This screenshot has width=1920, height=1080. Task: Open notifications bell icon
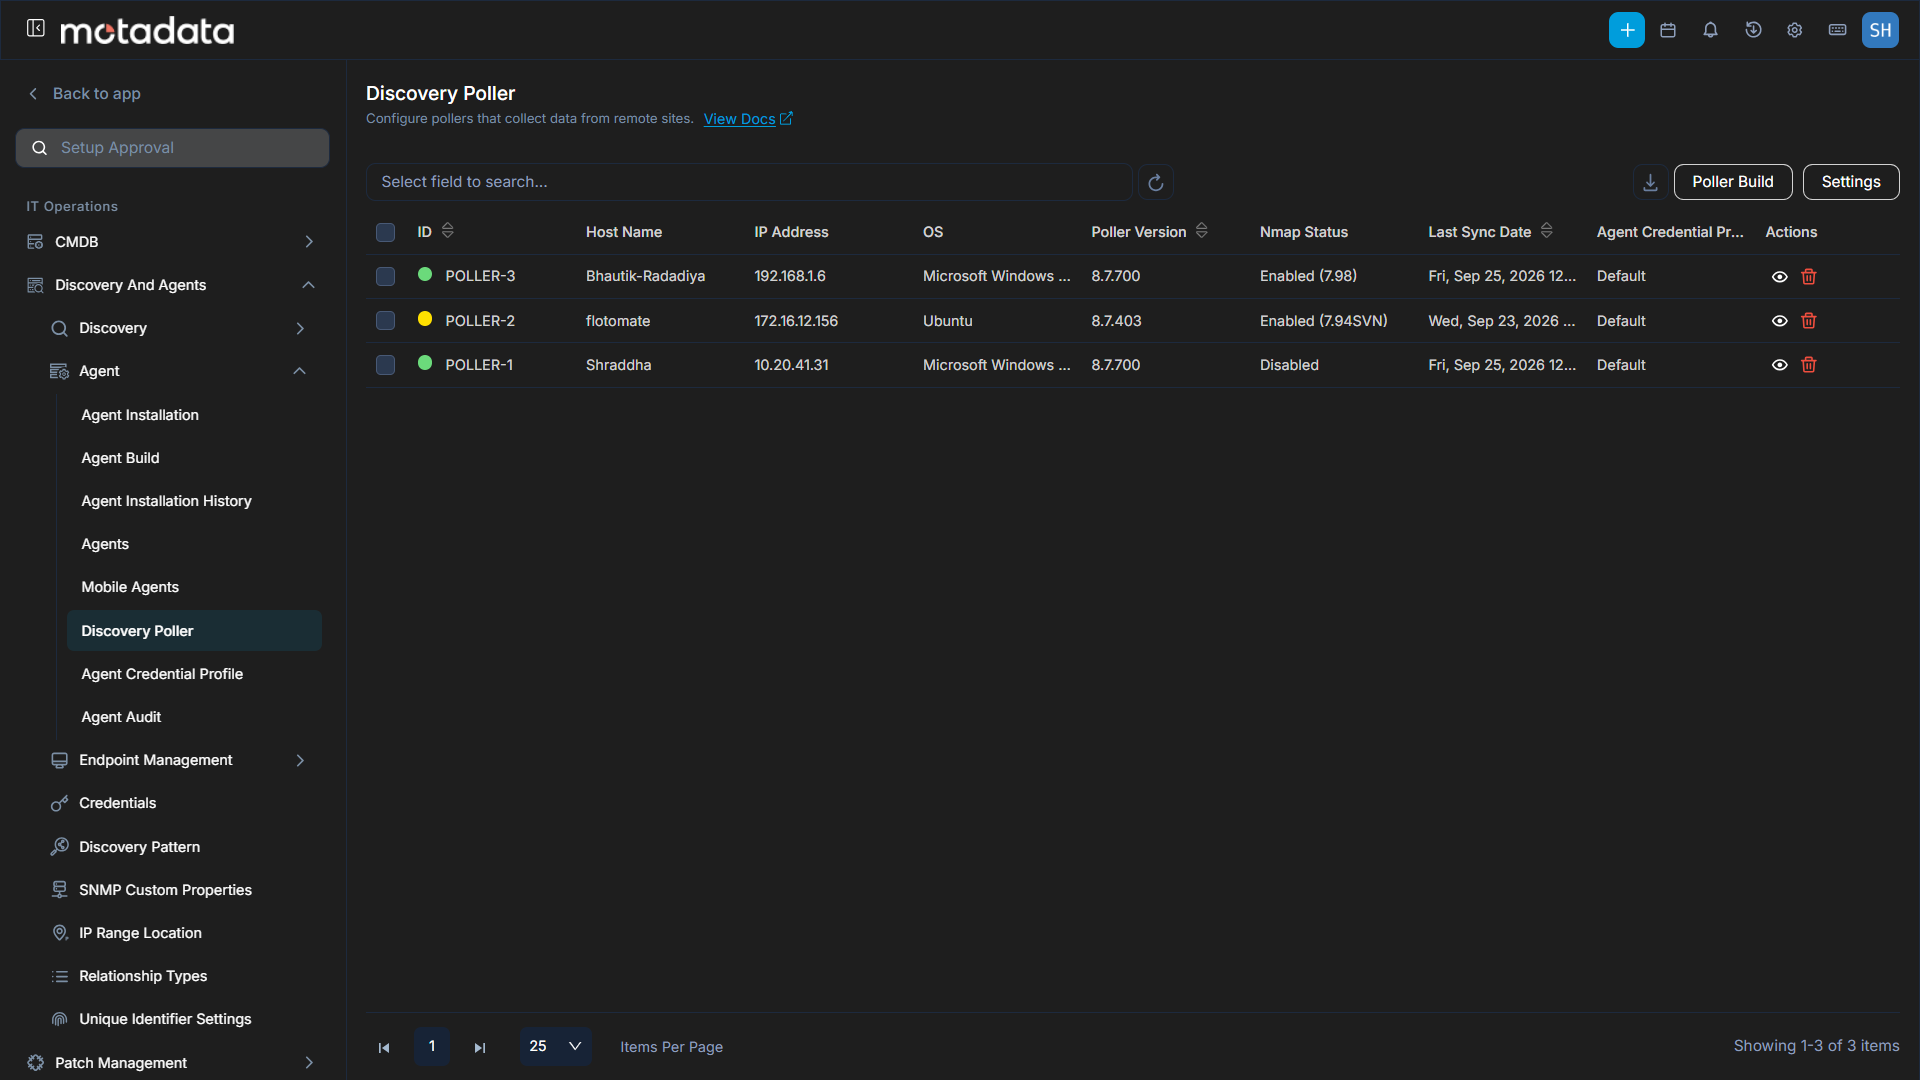tap(1710, 30)
